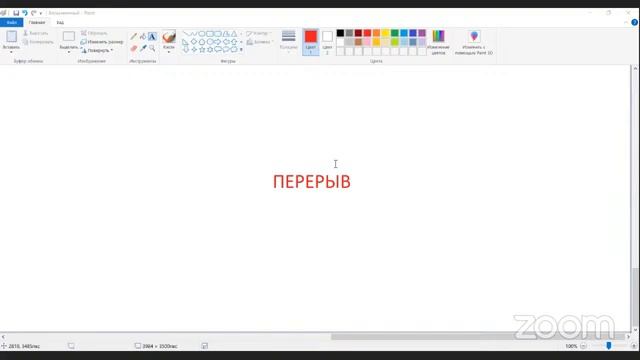Activate Color 1 (Цвет 1) box
640x360 pixels.
pos(311,42)
